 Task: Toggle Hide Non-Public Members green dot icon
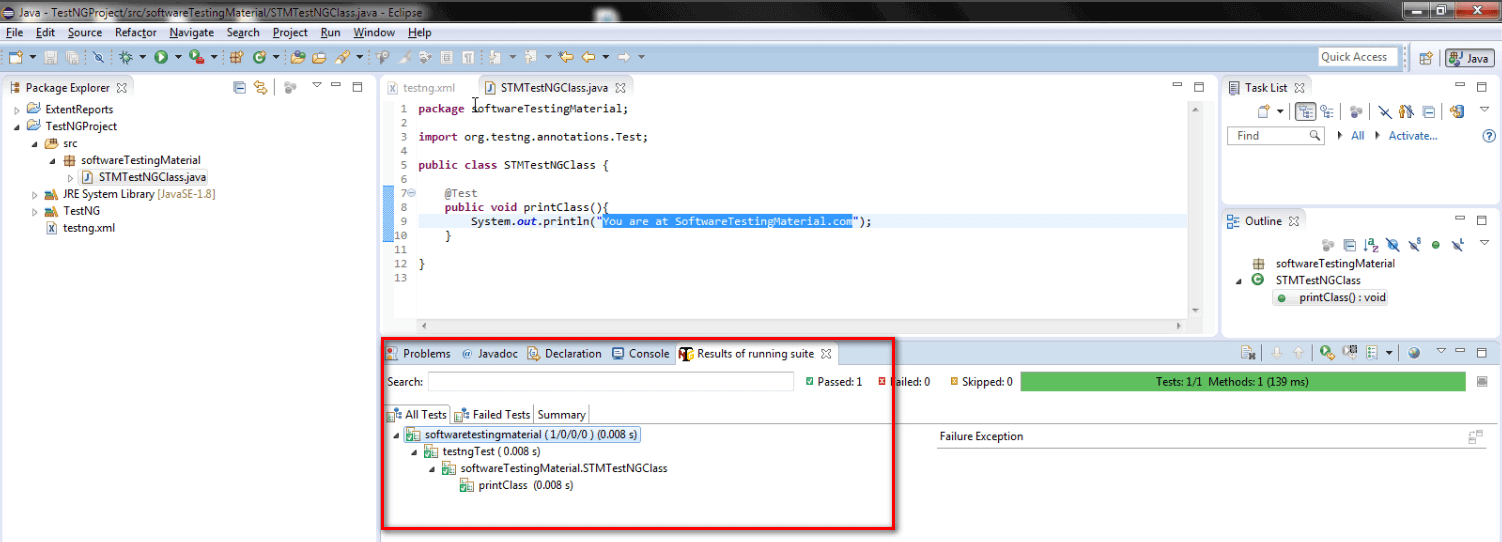click(x=1435, y=245)
